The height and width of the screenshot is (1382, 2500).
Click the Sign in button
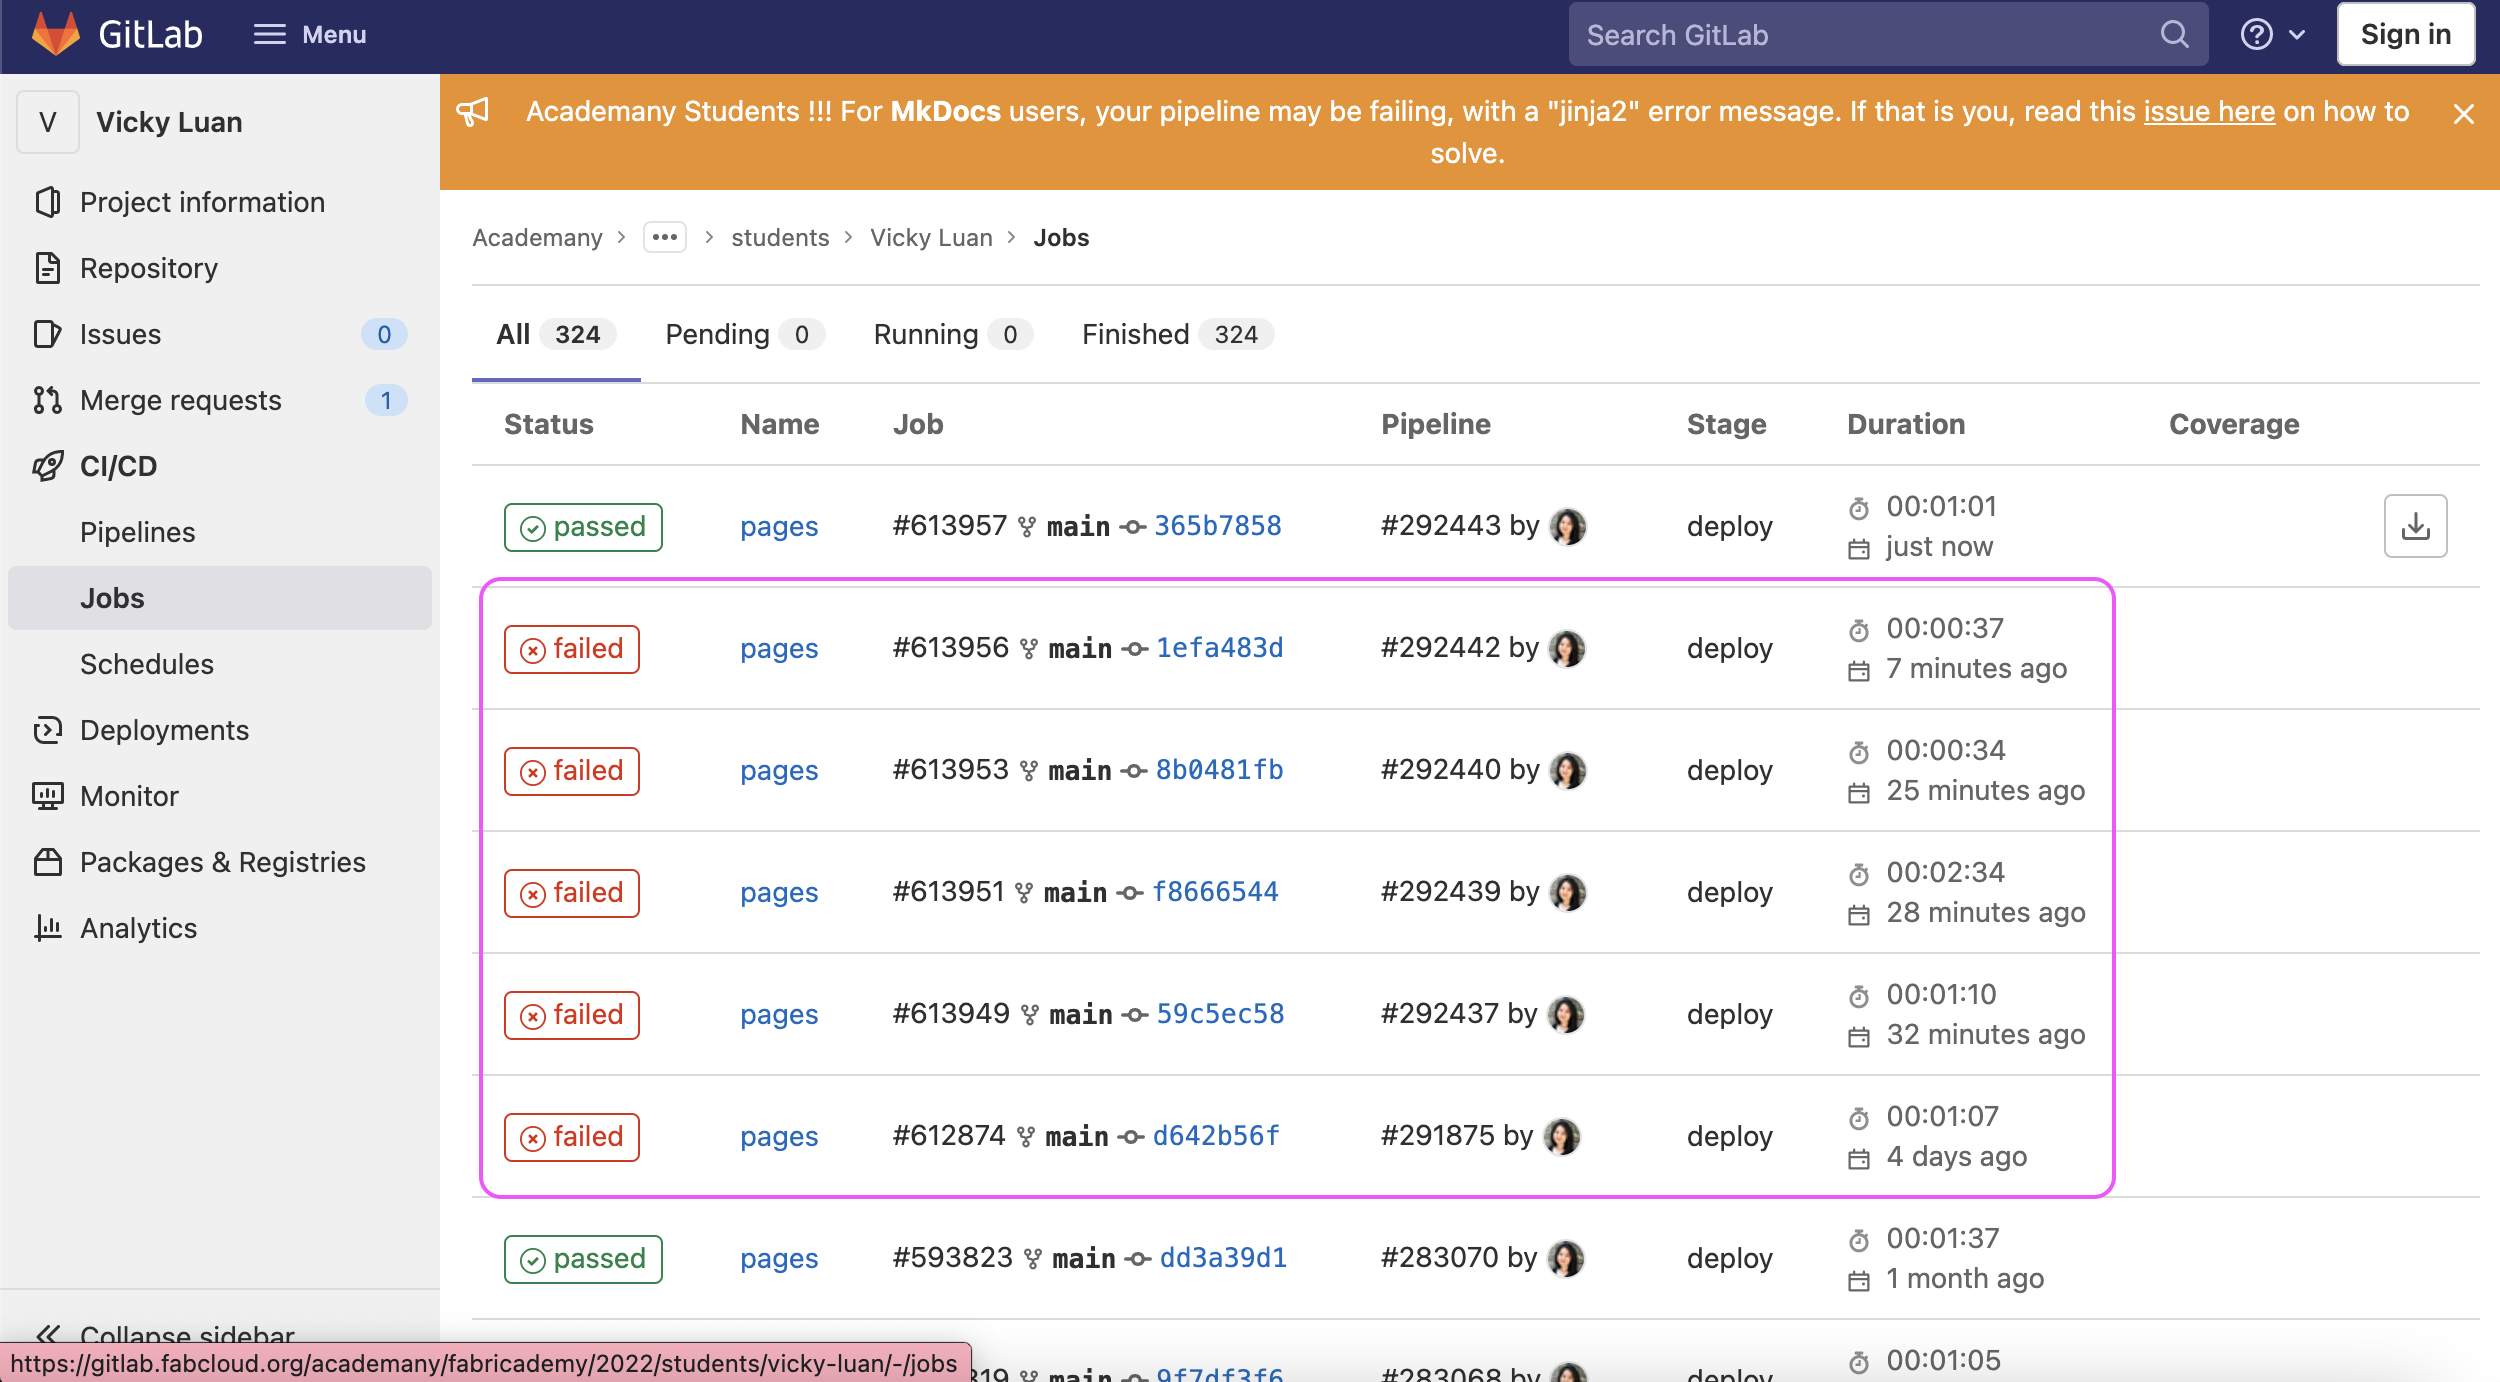tap(2406, 35)
